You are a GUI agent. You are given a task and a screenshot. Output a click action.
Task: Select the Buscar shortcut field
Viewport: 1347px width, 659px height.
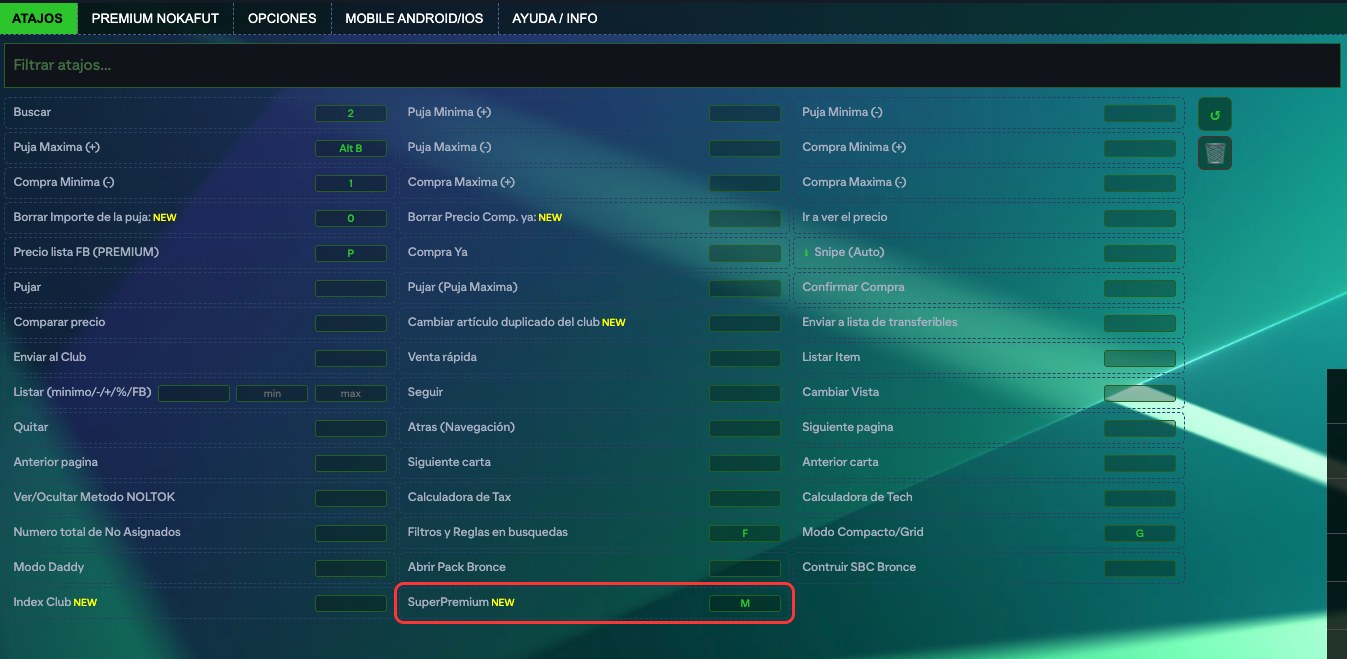pyautogui.click(x=351, y=114)
